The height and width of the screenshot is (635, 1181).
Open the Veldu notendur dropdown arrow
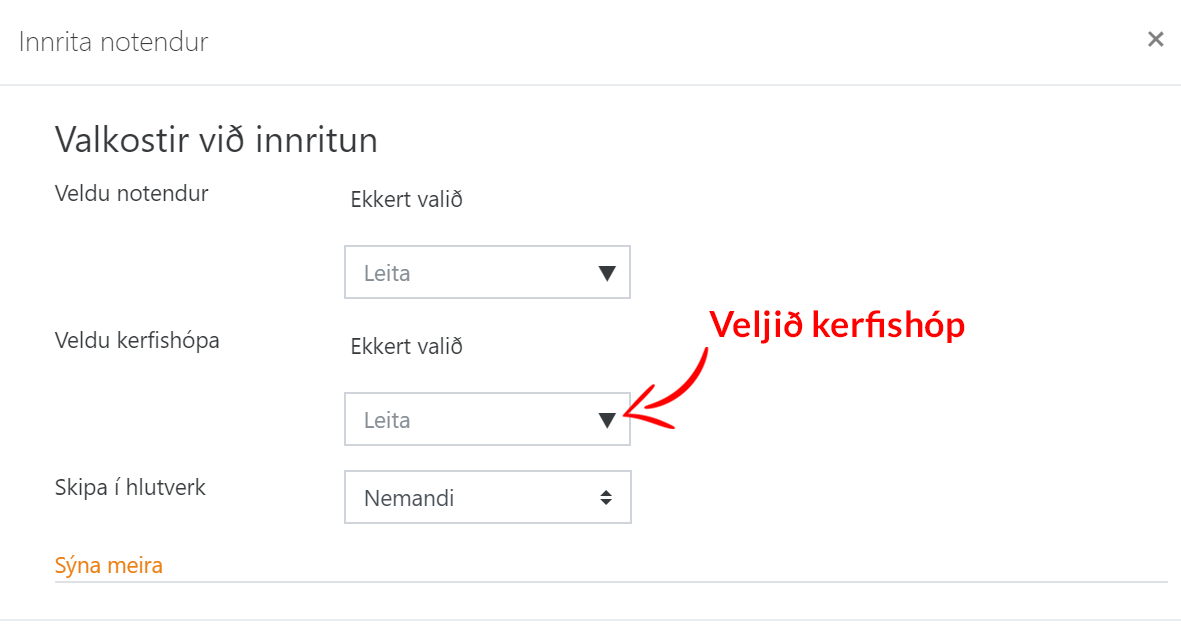pos(606,273)
